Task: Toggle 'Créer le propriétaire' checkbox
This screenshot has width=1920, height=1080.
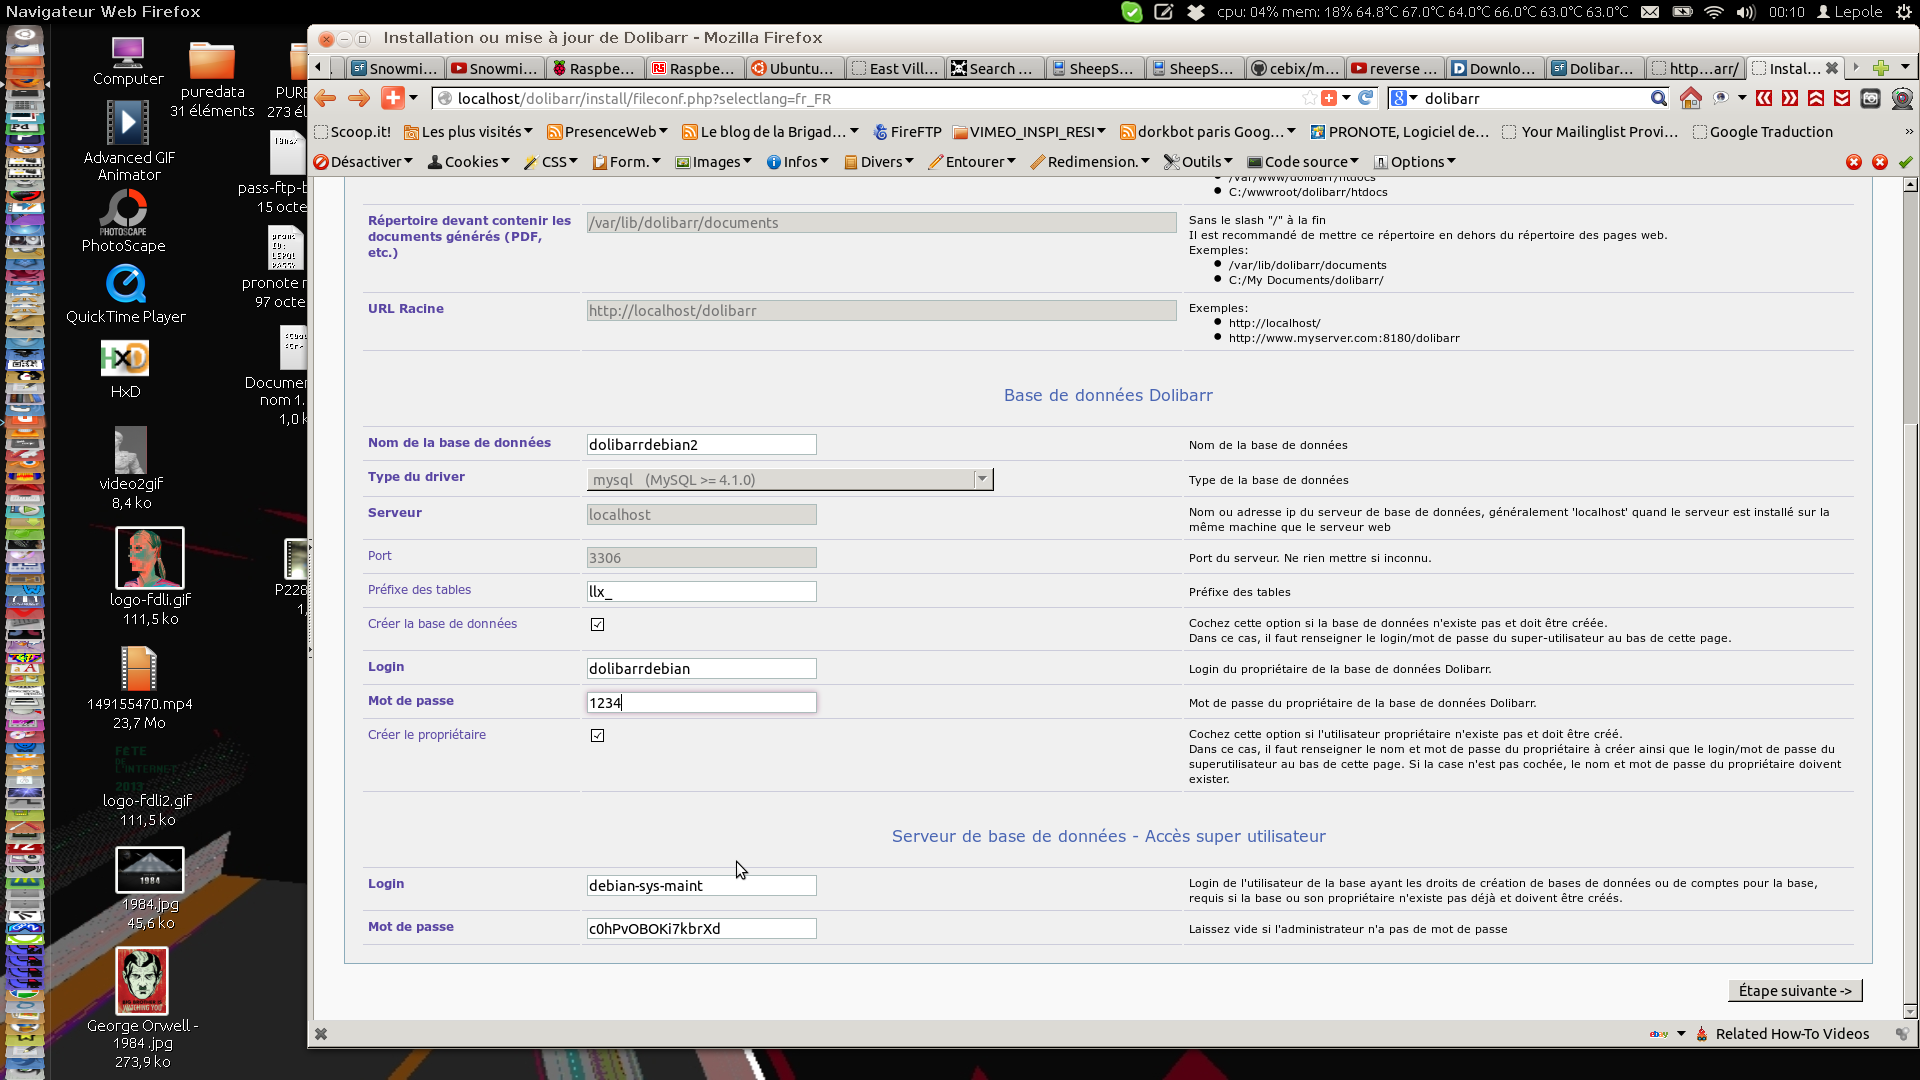Action: [x=598, y=735]
